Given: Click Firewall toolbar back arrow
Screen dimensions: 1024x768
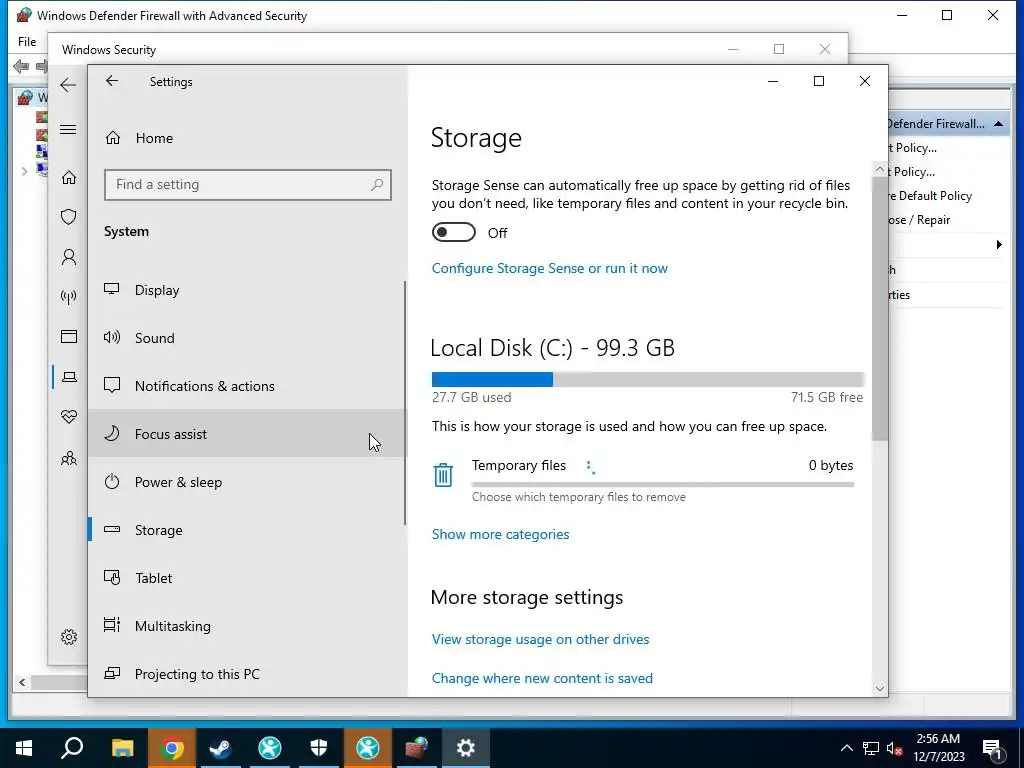Looking at the screenshot, I should click(x=21, y=66).
